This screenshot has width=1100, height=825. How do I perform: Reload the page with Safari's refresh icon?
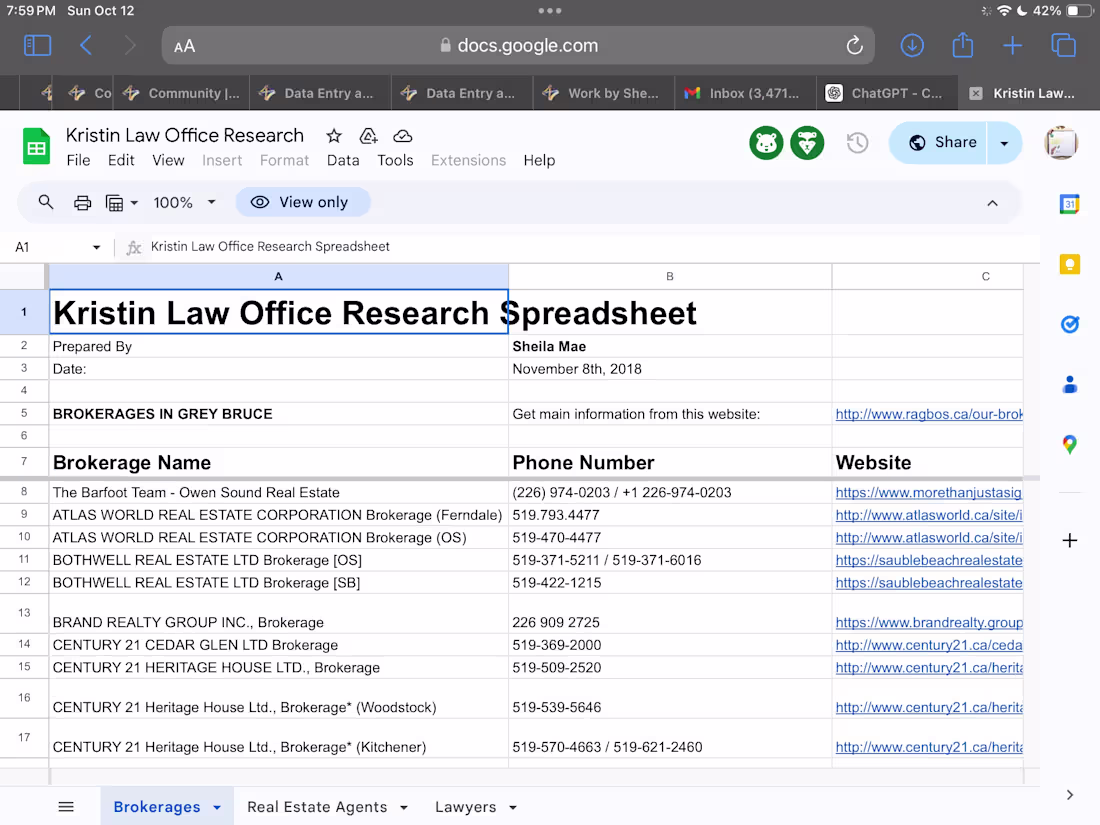(x=854, y=46)
